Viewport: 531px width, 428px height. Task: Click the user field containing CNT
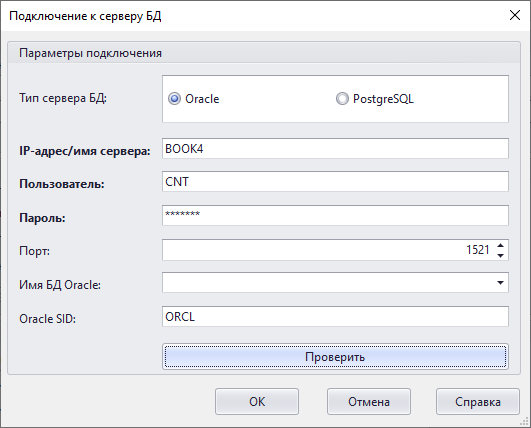(335, 181)
